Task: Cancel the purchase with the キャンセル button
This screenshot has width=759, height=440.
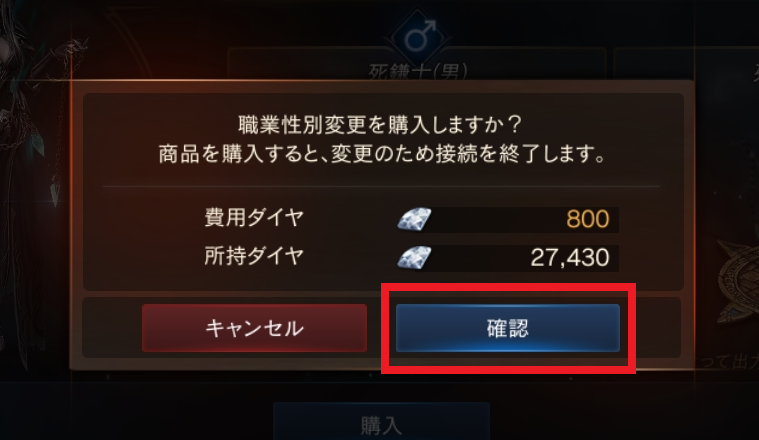Action: 254,328
